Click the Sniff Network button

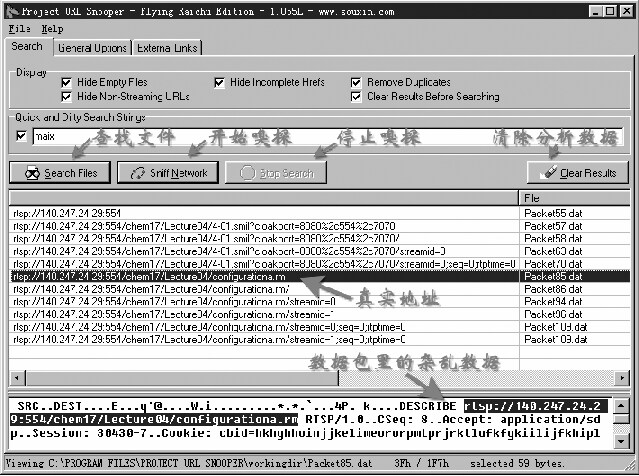(168, 173)
